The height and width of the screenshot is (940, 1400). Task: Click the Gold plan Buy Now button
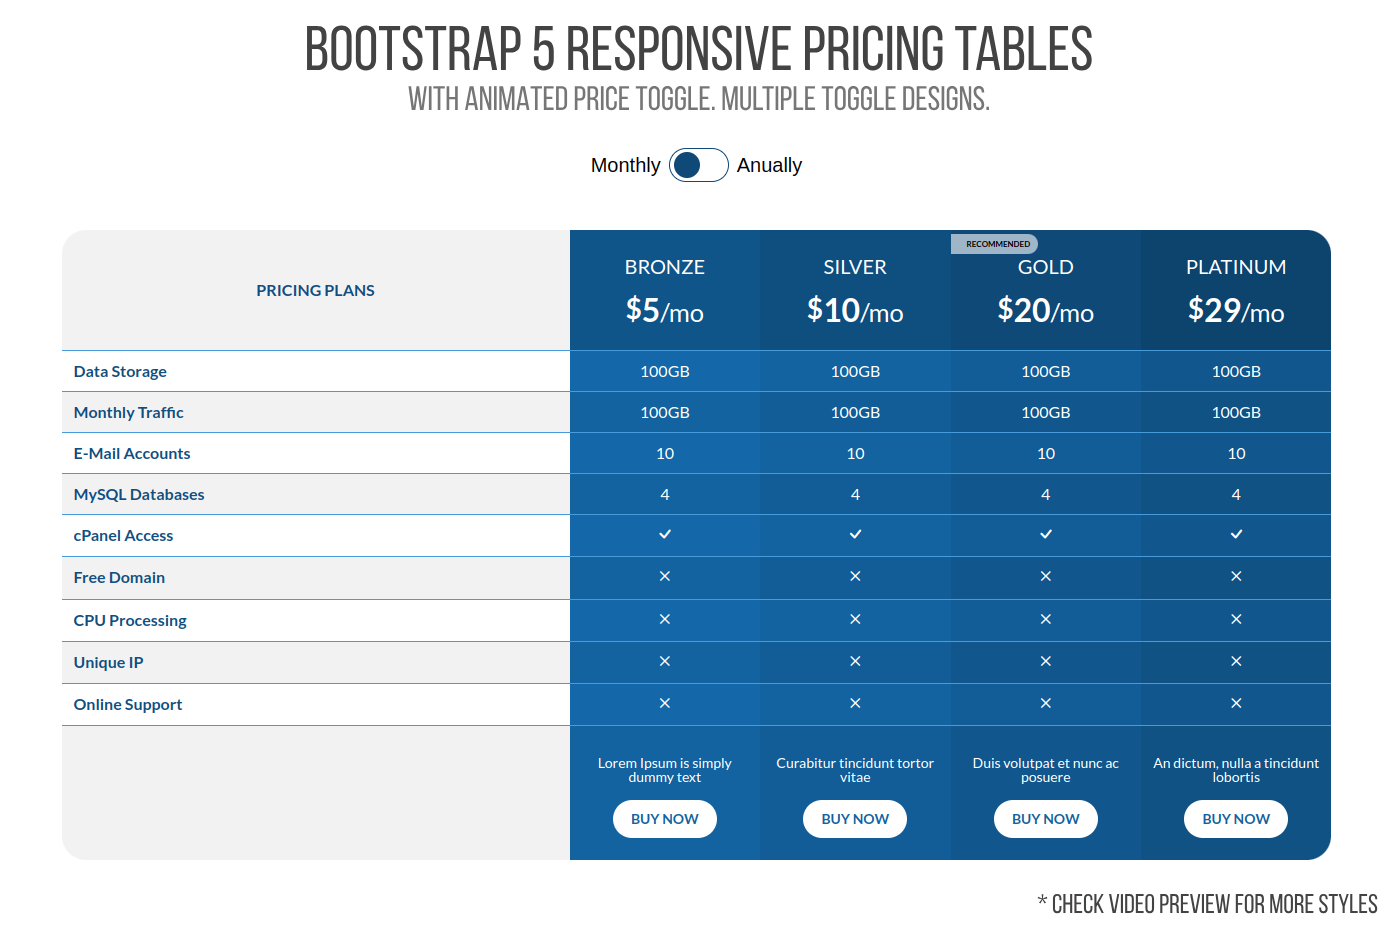(1046, 819)
